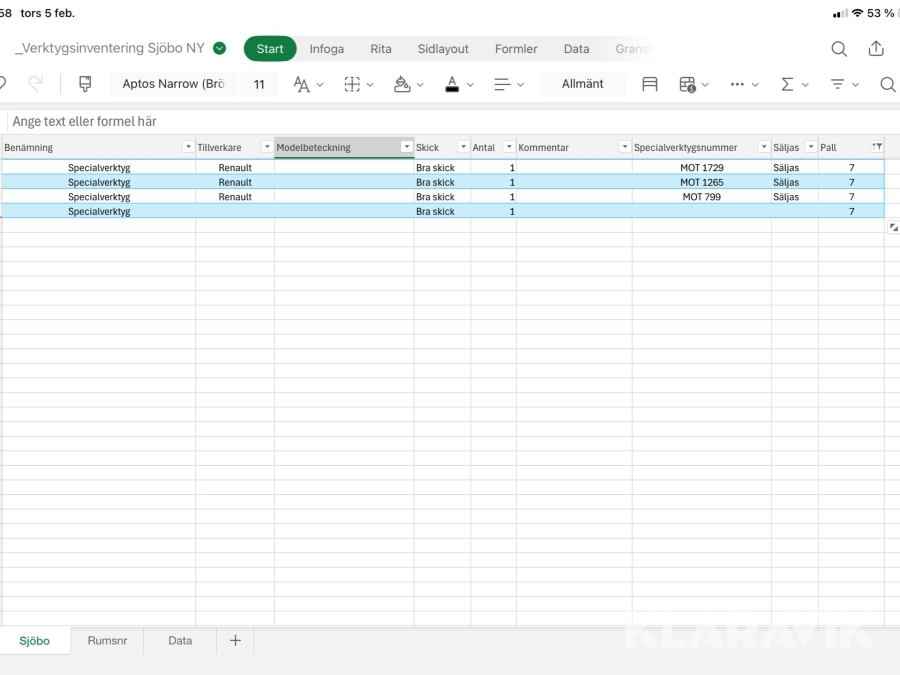
Task: Add a new sheet with plus button
Action: coord(235,640)
